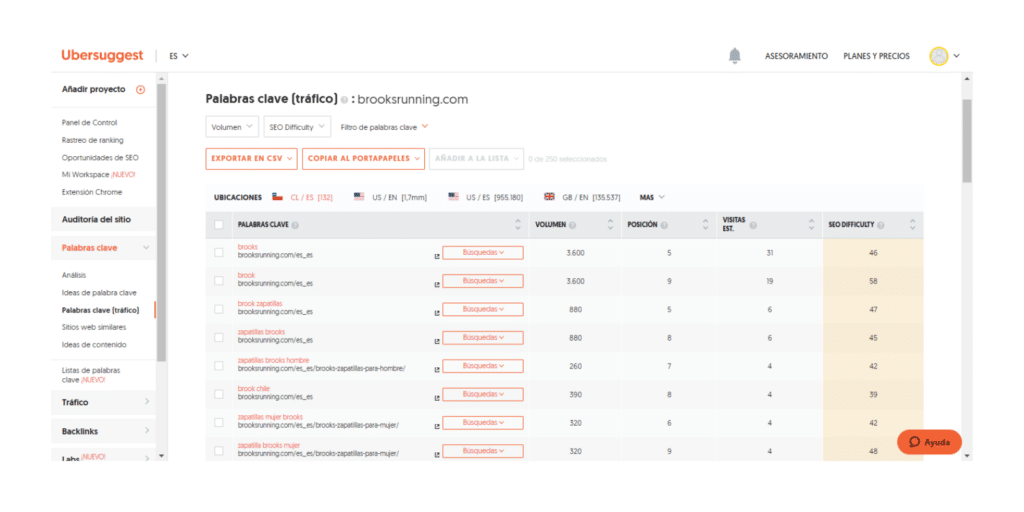Click info icon beside SEO DIFFICULTY header

click(881, 225)
